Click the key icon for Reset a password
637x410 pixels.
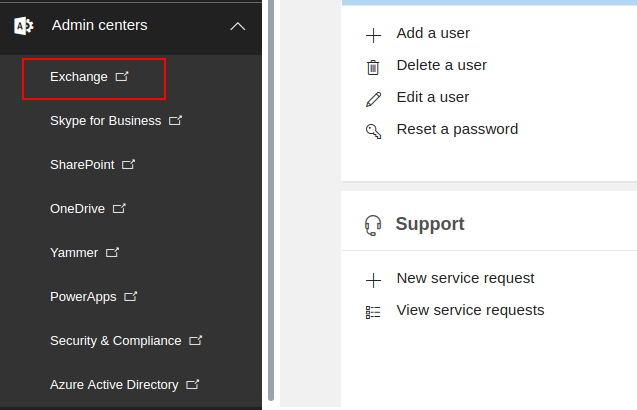pyautogui.click(x=373, y=131)
